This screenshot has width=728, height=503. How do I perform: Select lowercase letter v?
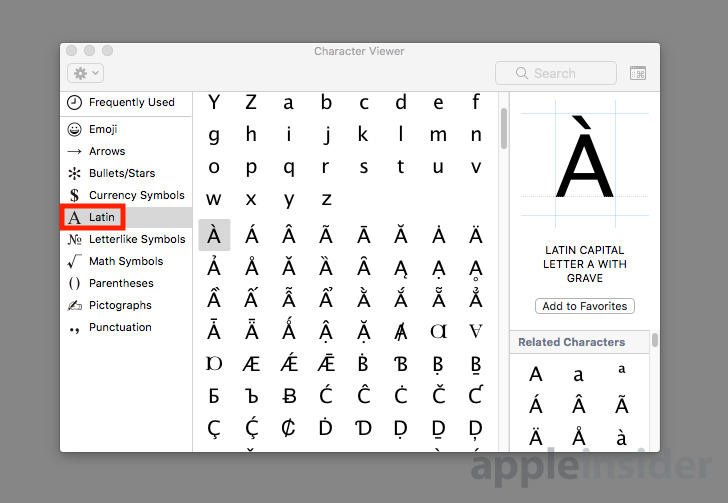point(476,167)
